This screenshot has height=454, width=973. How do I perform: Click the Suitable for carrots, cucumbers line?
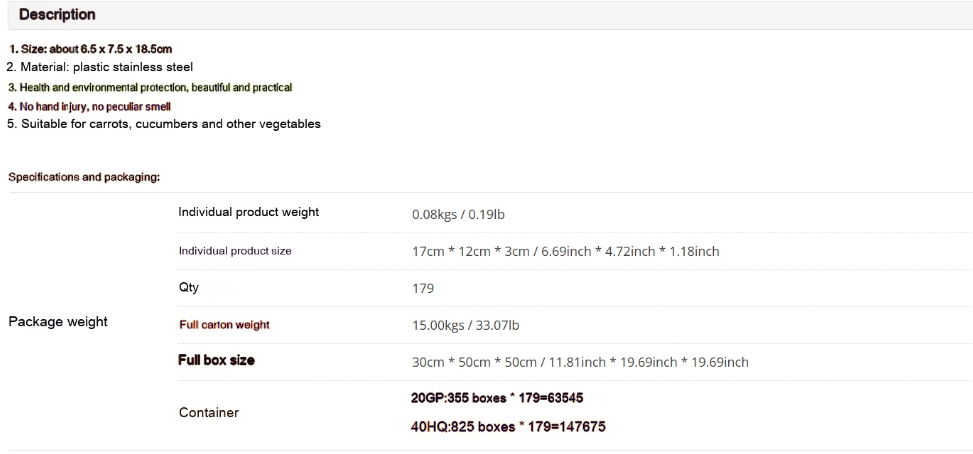tap(164, 124)
